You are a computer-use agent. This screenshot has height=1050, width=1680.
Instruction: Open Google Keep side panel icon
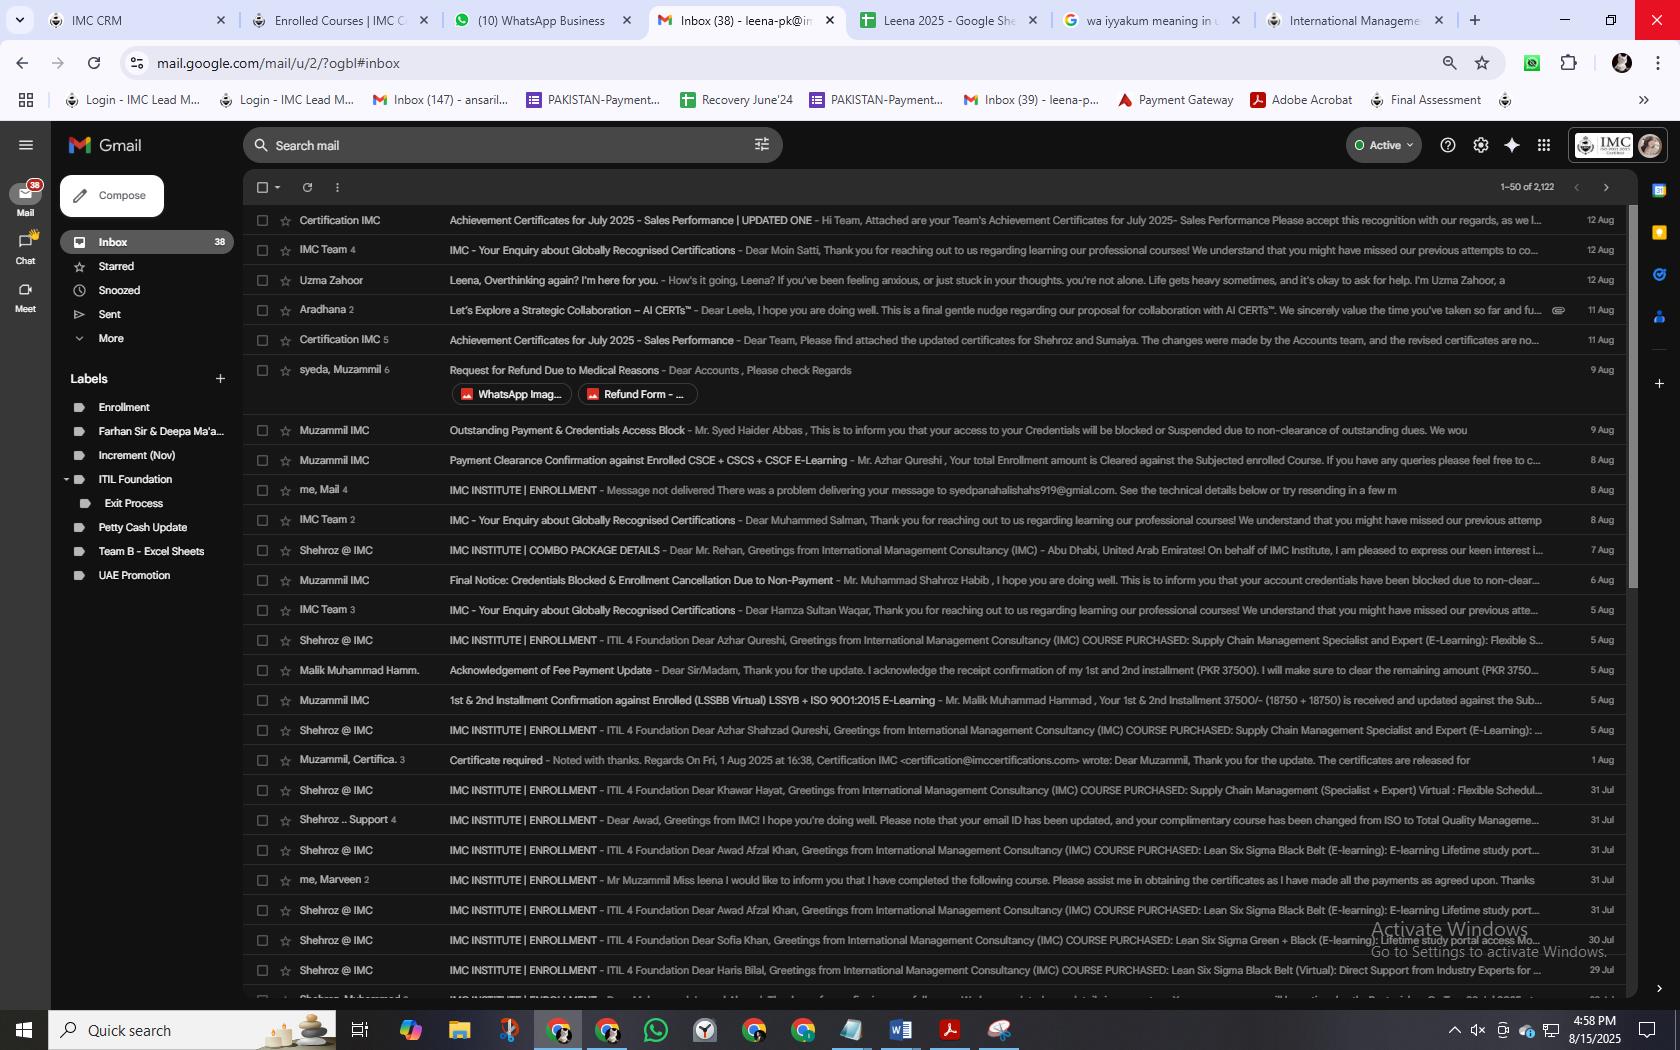1659,232
